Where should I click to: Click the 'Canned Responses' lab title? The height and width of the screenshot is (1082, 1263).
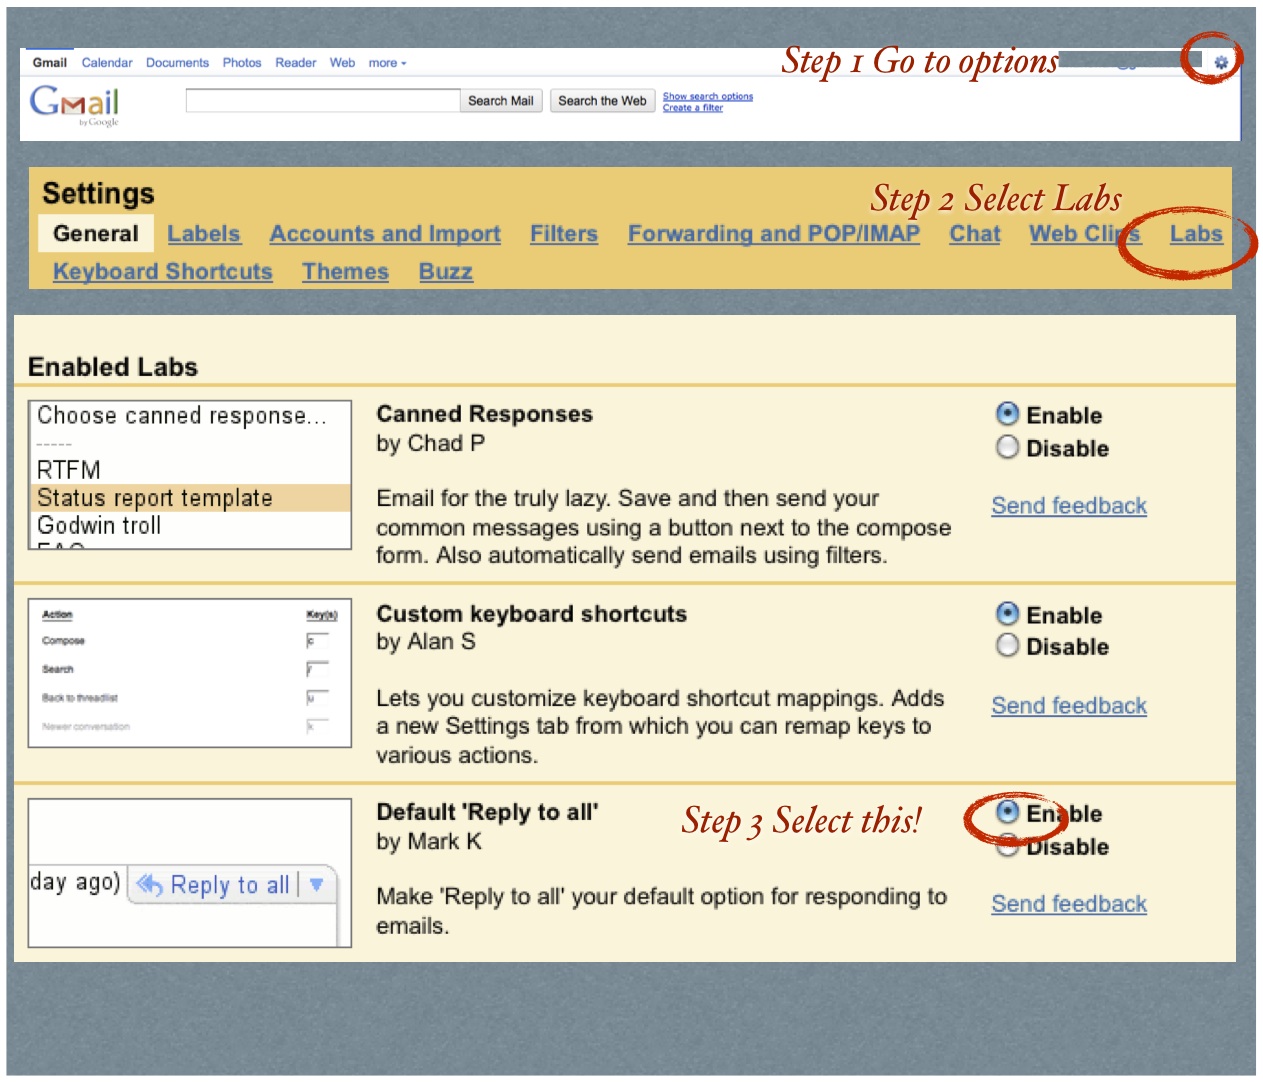click(485, 414)
